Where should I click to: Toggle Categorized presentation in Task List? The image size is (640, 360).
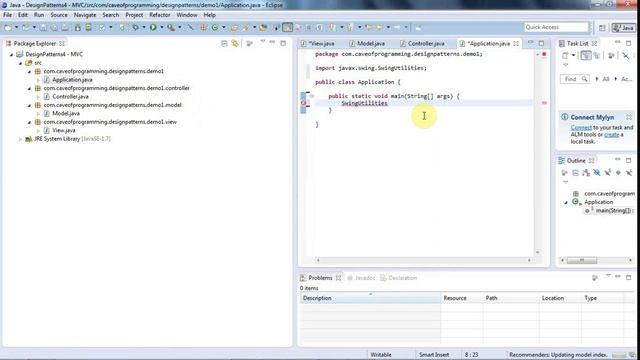586,56
